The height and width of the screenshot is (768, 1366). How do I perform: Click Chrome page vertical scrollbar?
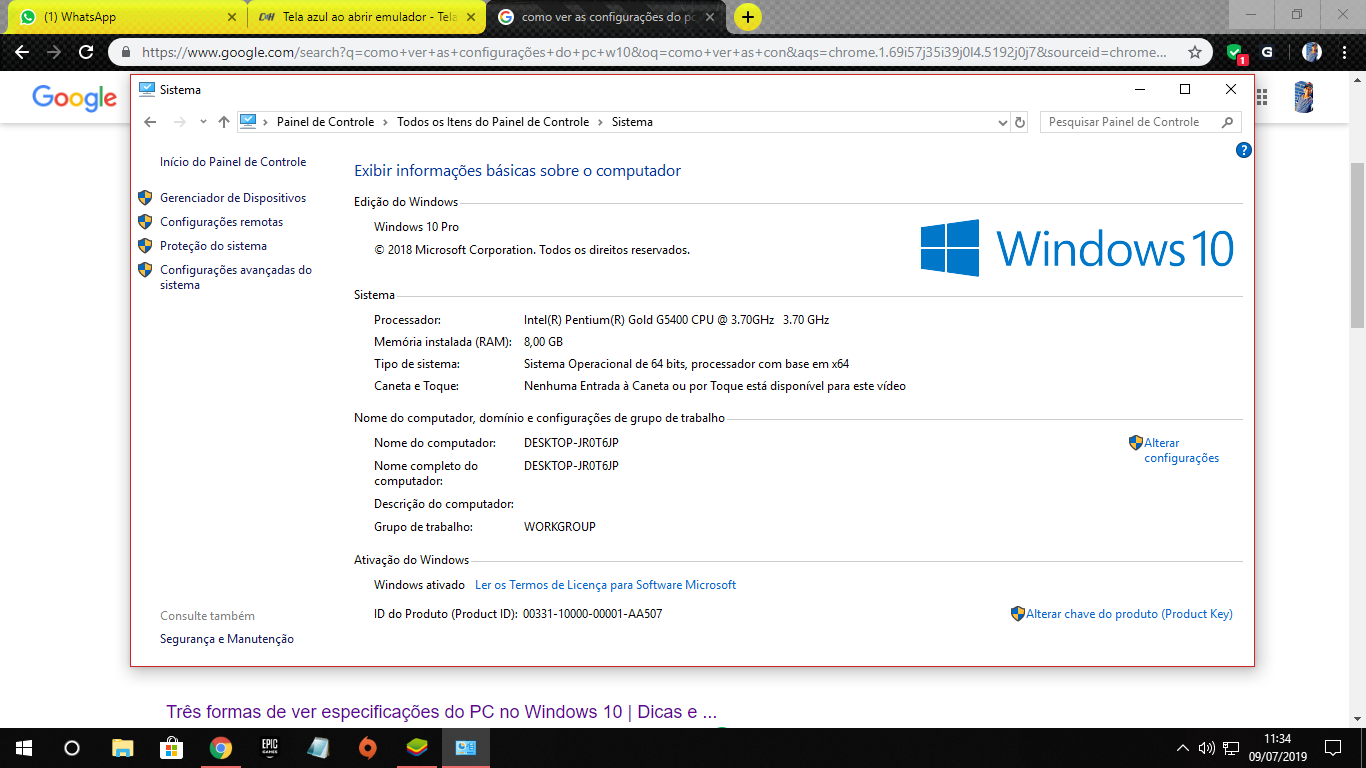pos(1357,245)
